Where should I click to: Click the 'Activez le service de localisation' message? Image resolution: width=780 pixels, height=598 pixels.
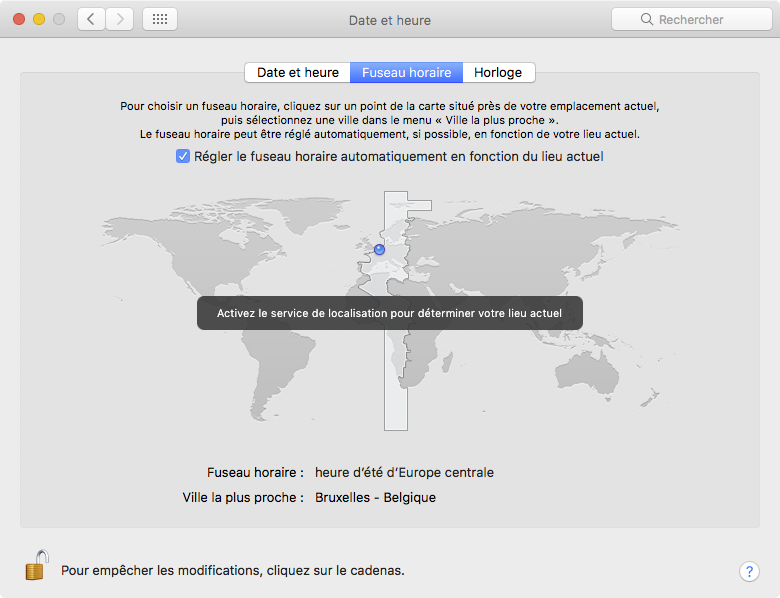(x=390, y=313)
